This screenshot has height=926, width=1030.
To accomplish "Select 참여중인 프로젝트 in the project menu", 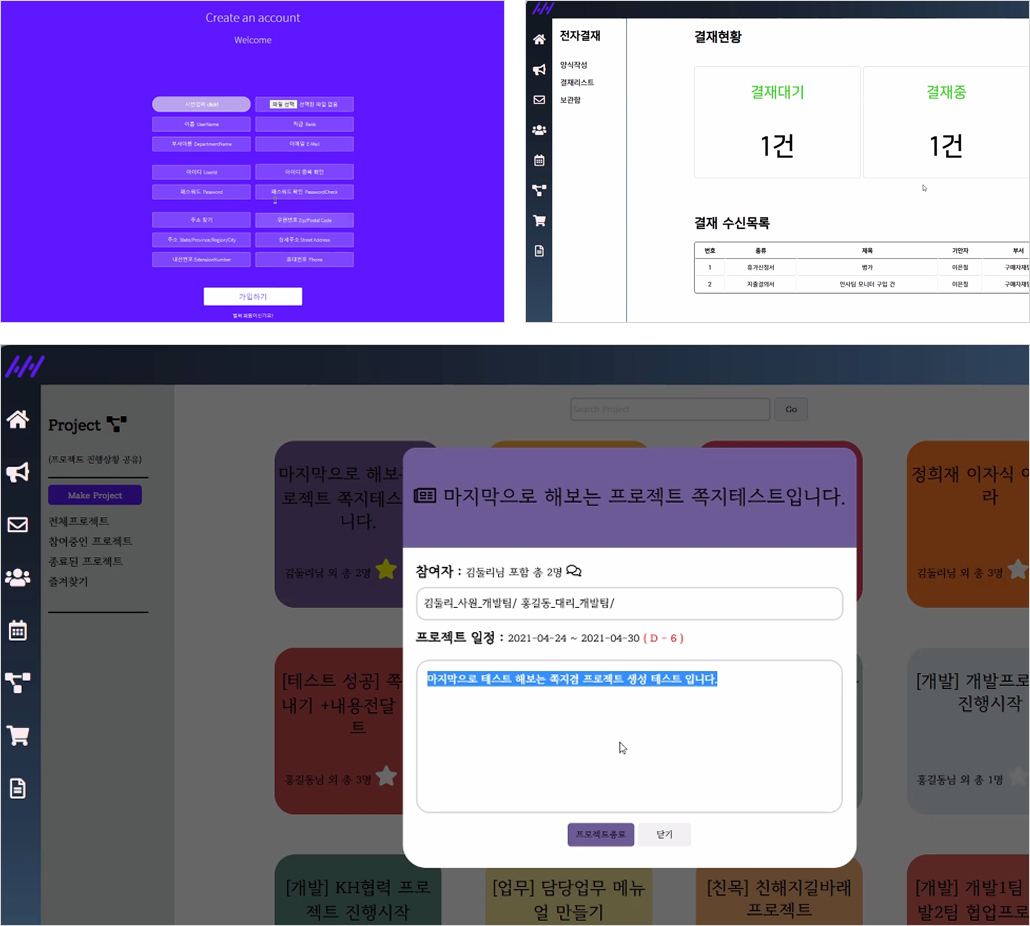I will point(90,541).
